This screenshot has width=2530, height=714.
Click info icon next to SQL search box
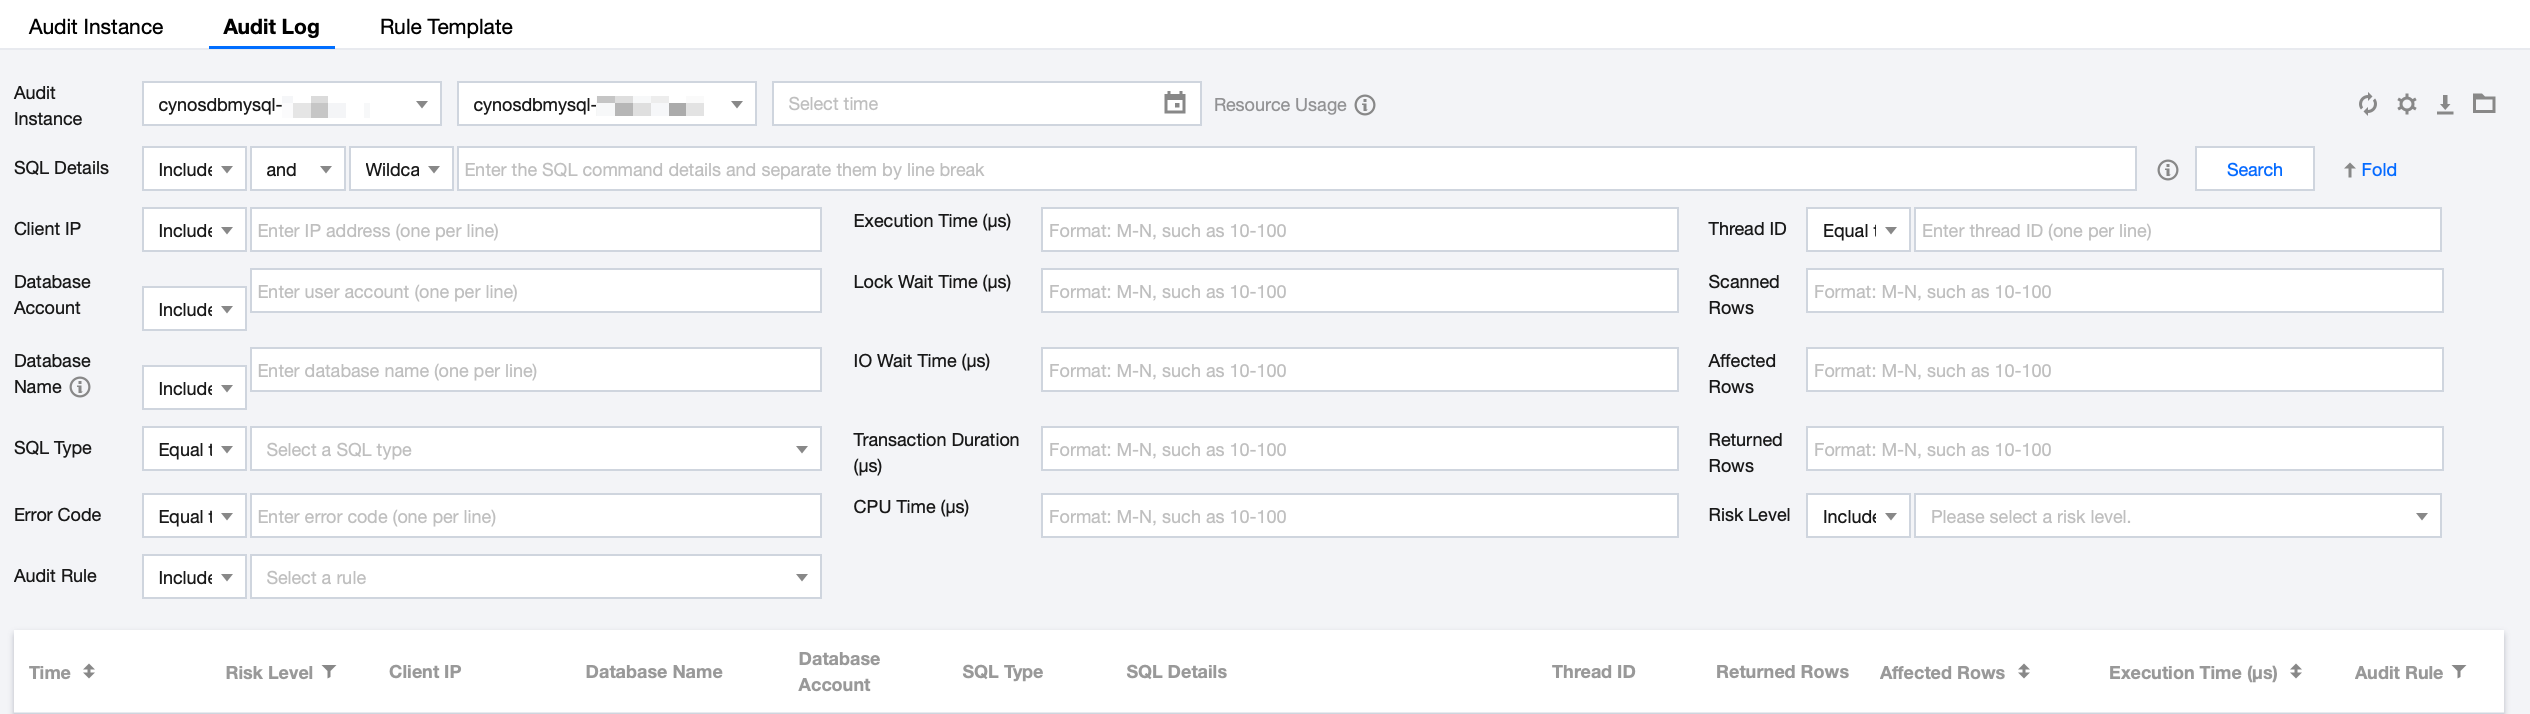(2167, 170)
